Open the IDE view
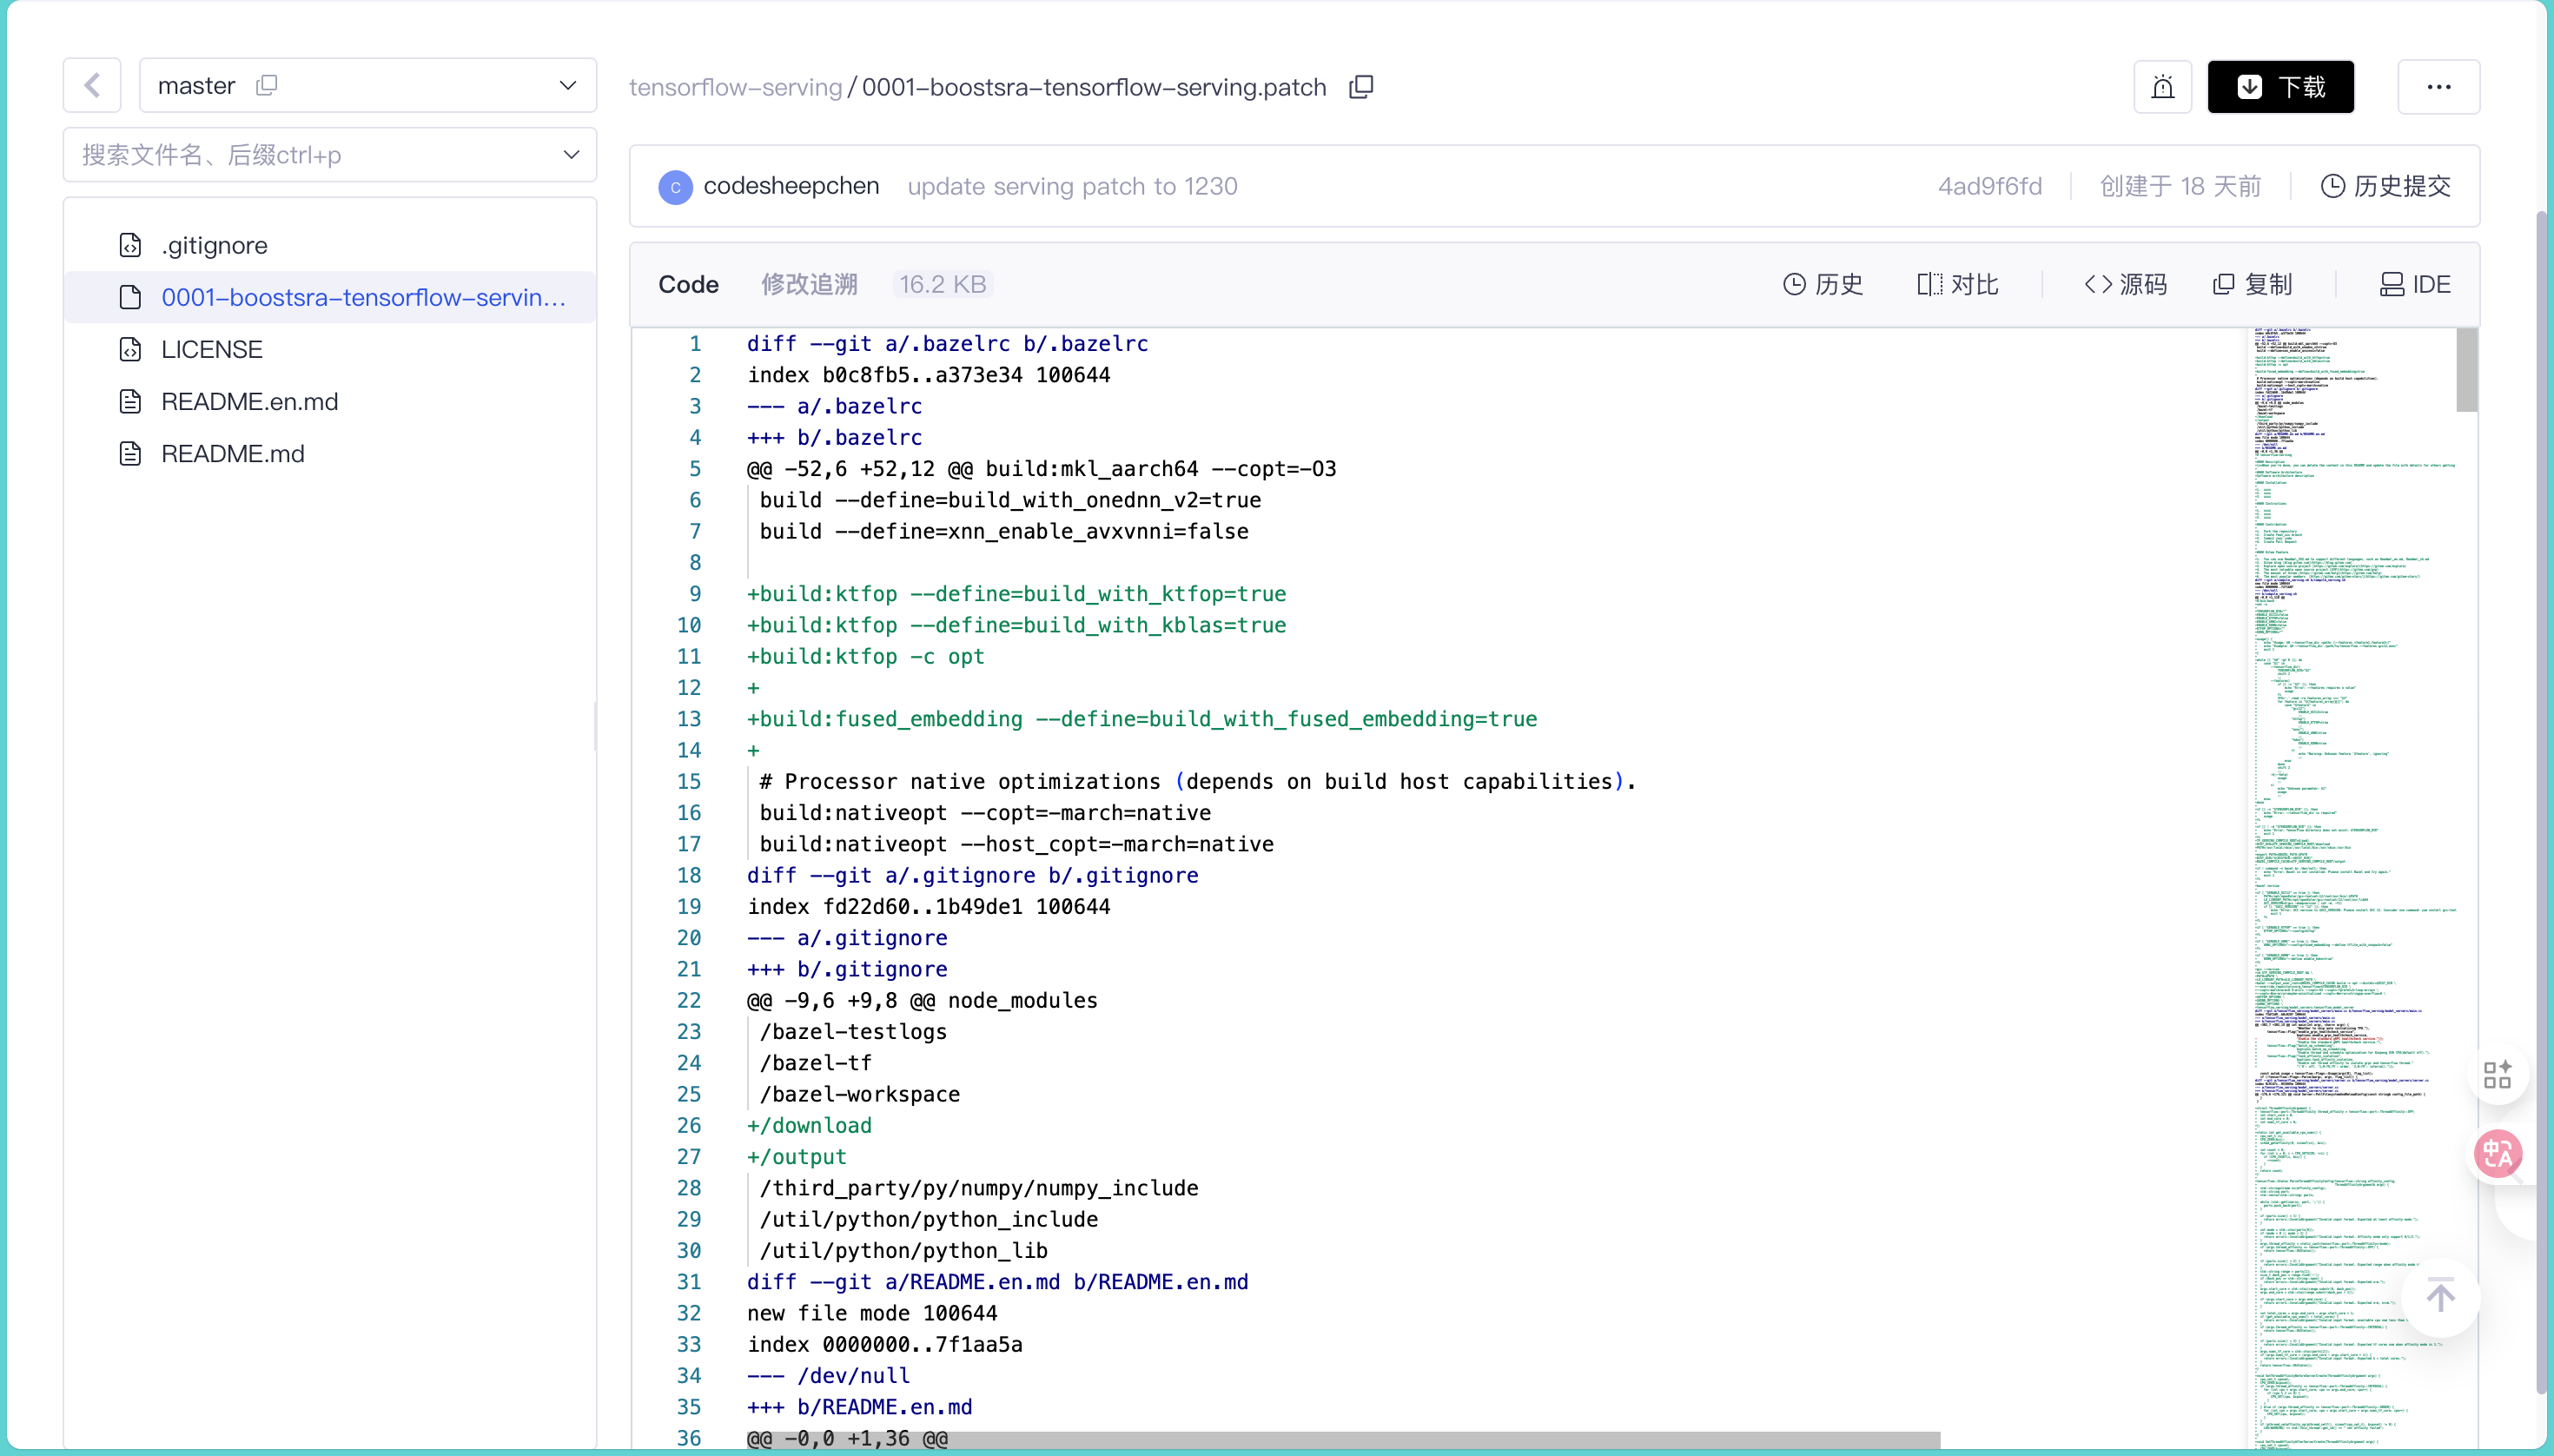The width and height of the screenshot is (2554, 1456). pyautogui.click(x=2414, y=284)
